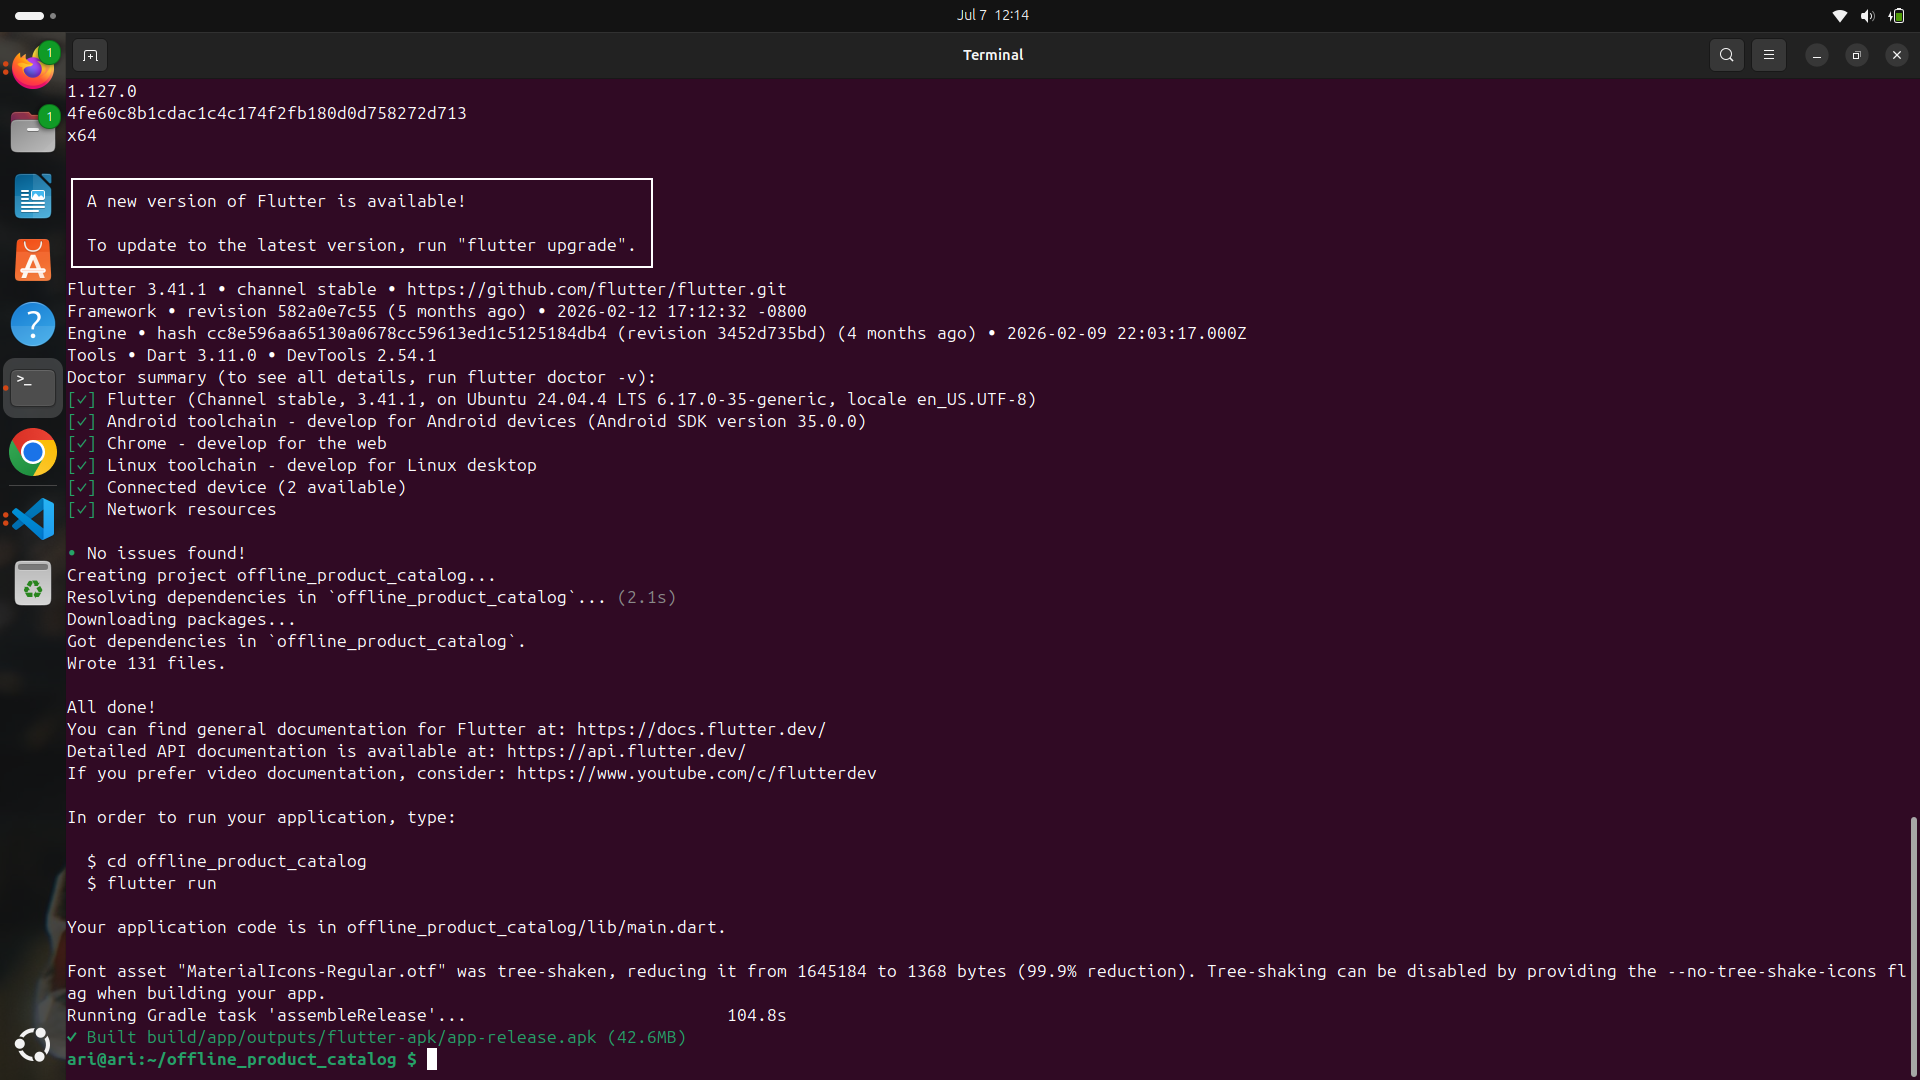Click the 'No issues found!' line
The width and height of the screenshot is (1920, 1080).
pos(156,553)
